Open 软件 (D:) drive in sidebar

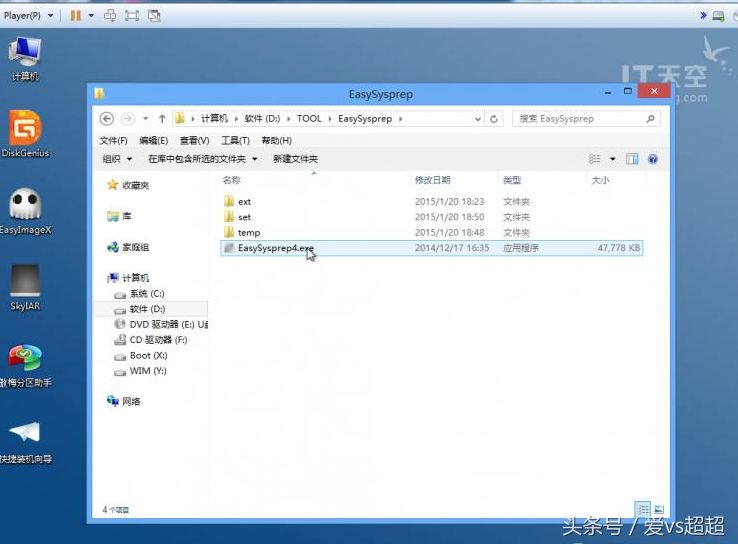point(140,309)
